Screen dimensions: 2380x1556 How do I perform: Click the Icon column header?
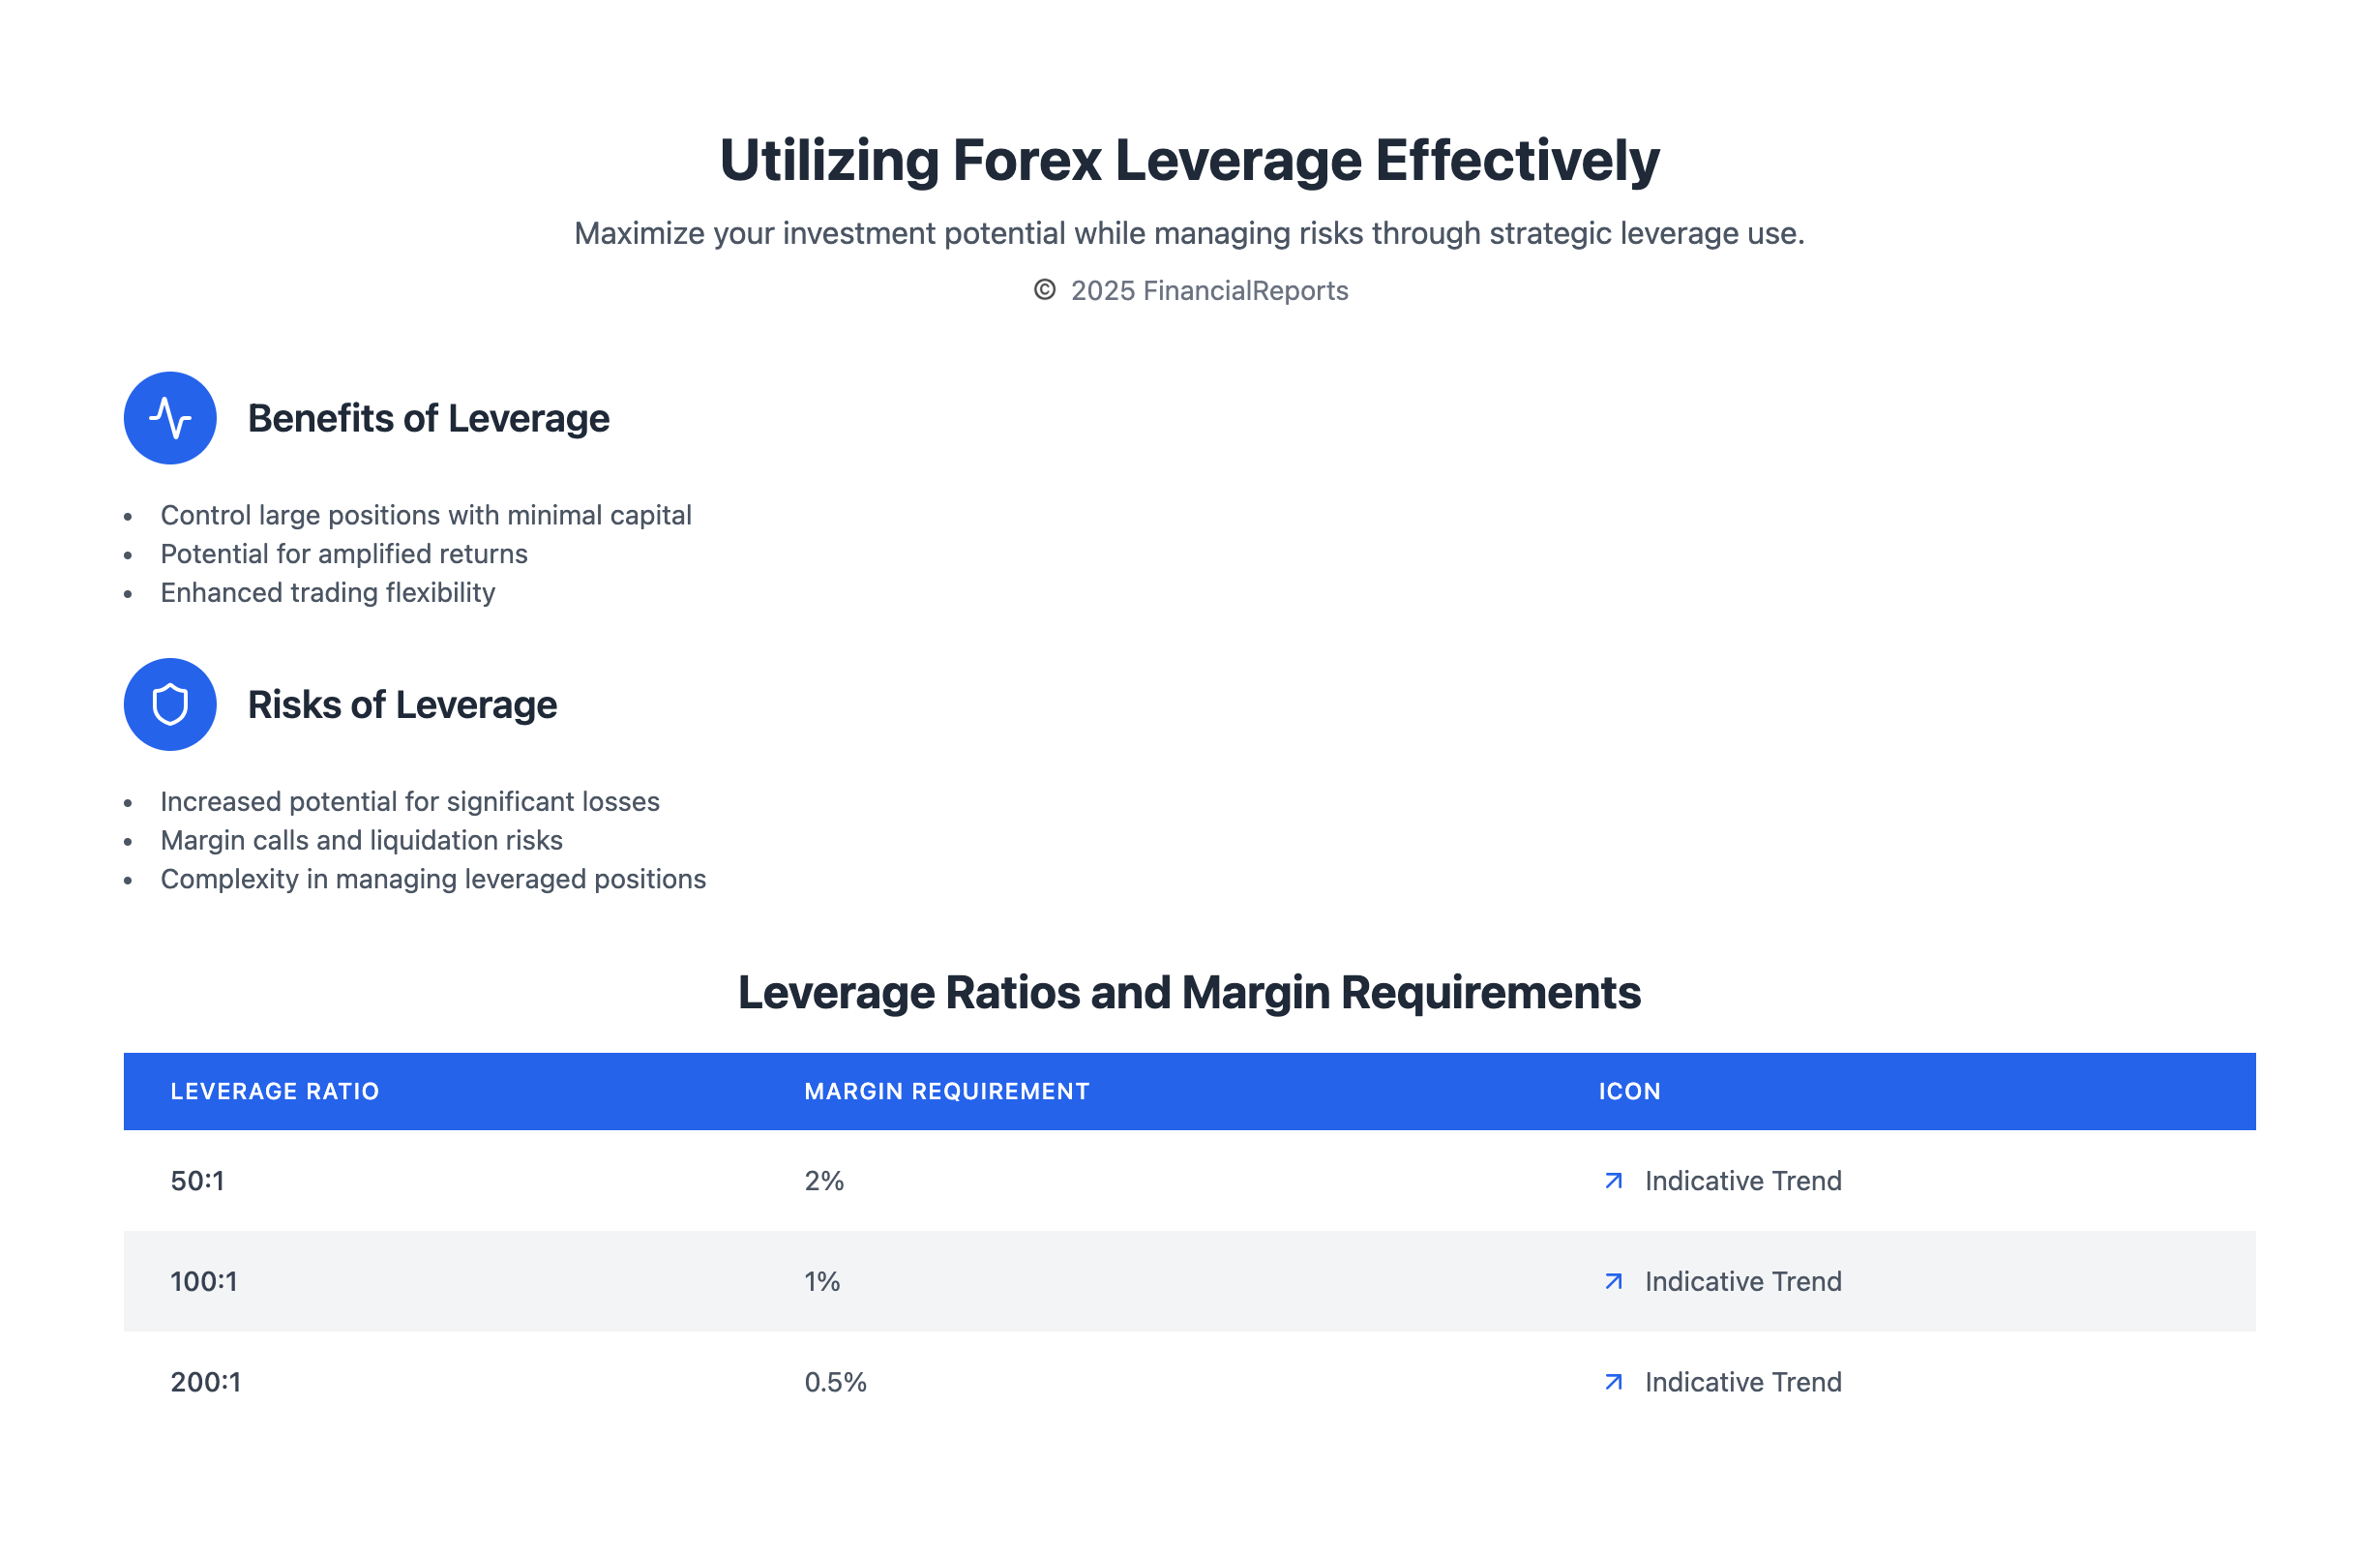tap(1629, 1091)
